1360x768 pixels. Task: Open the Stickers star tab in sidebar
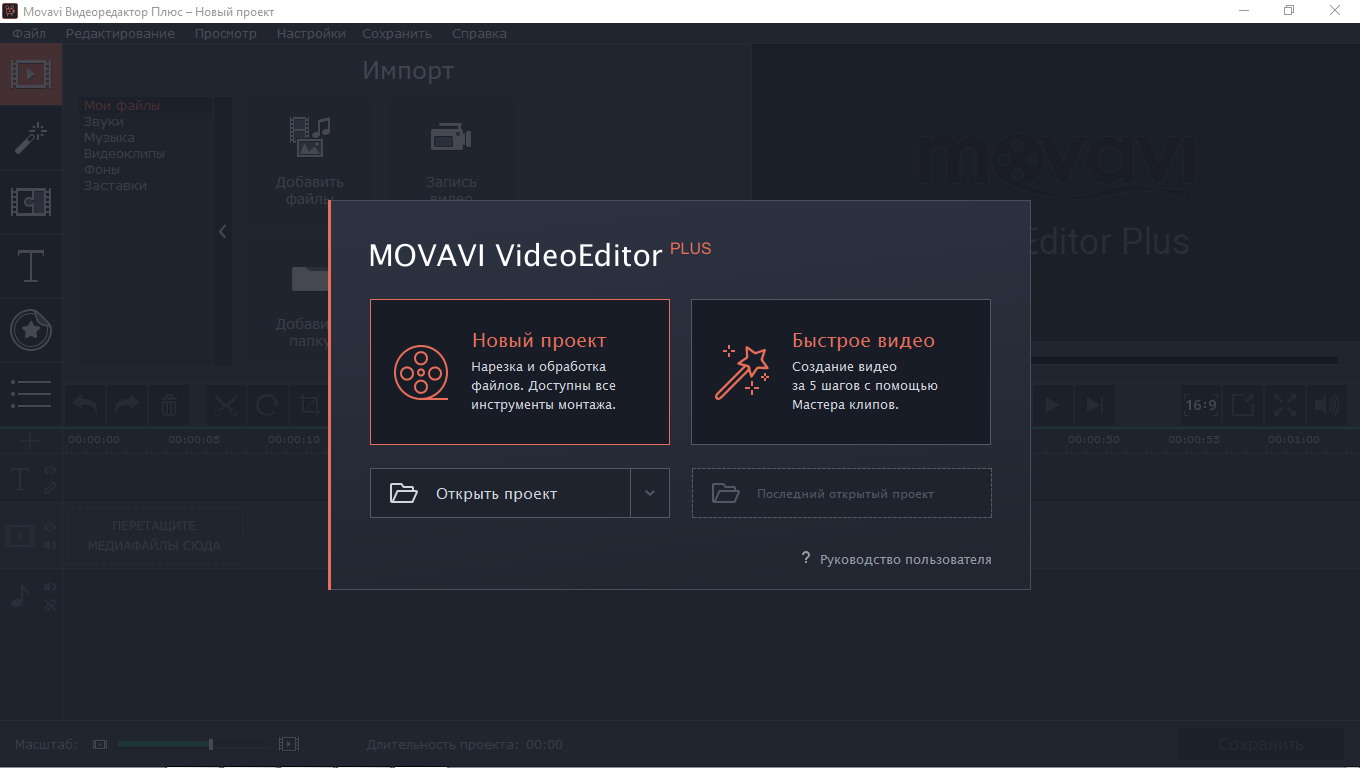pos(31,330)
